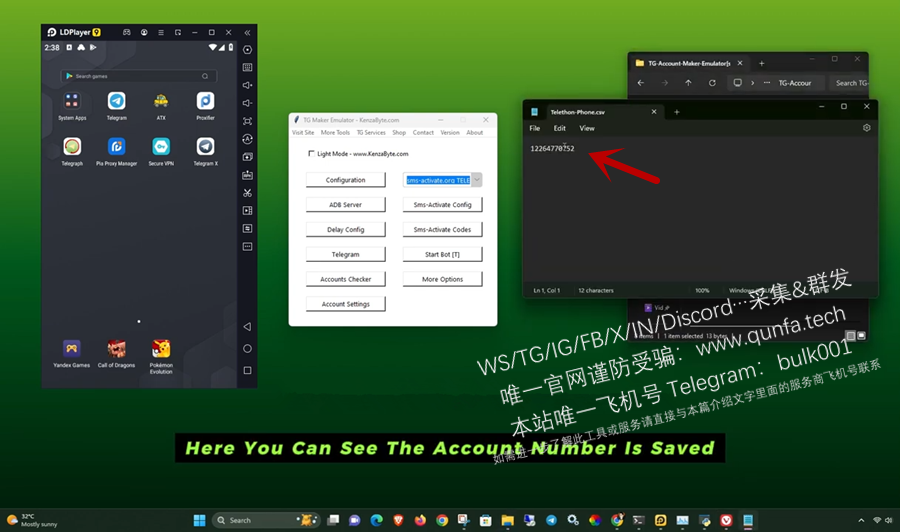Open System Apps folder in LDPlayer
The width and height of the screenshot is (900, 532).
(72, 101)
